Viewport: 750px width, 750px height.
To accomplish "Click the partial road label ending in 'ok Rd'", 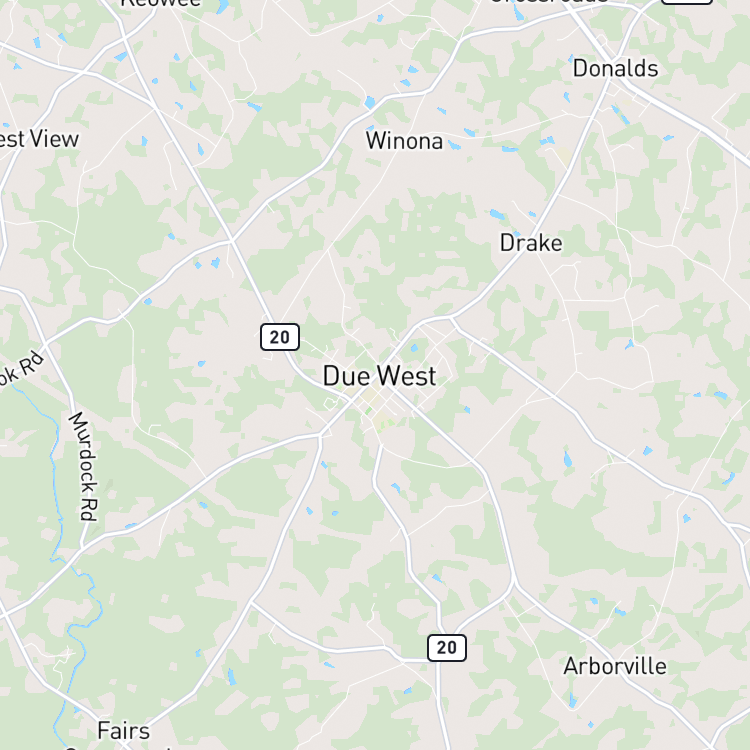I will [x=22, y=368].
